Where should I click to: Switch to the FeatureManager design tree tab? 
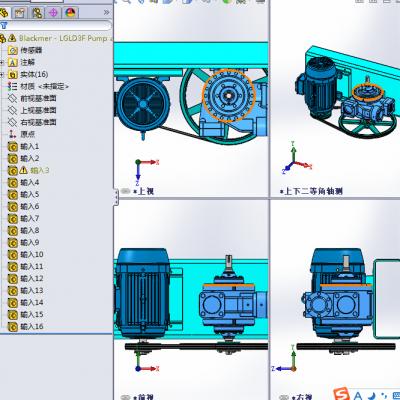pos(4,13)
